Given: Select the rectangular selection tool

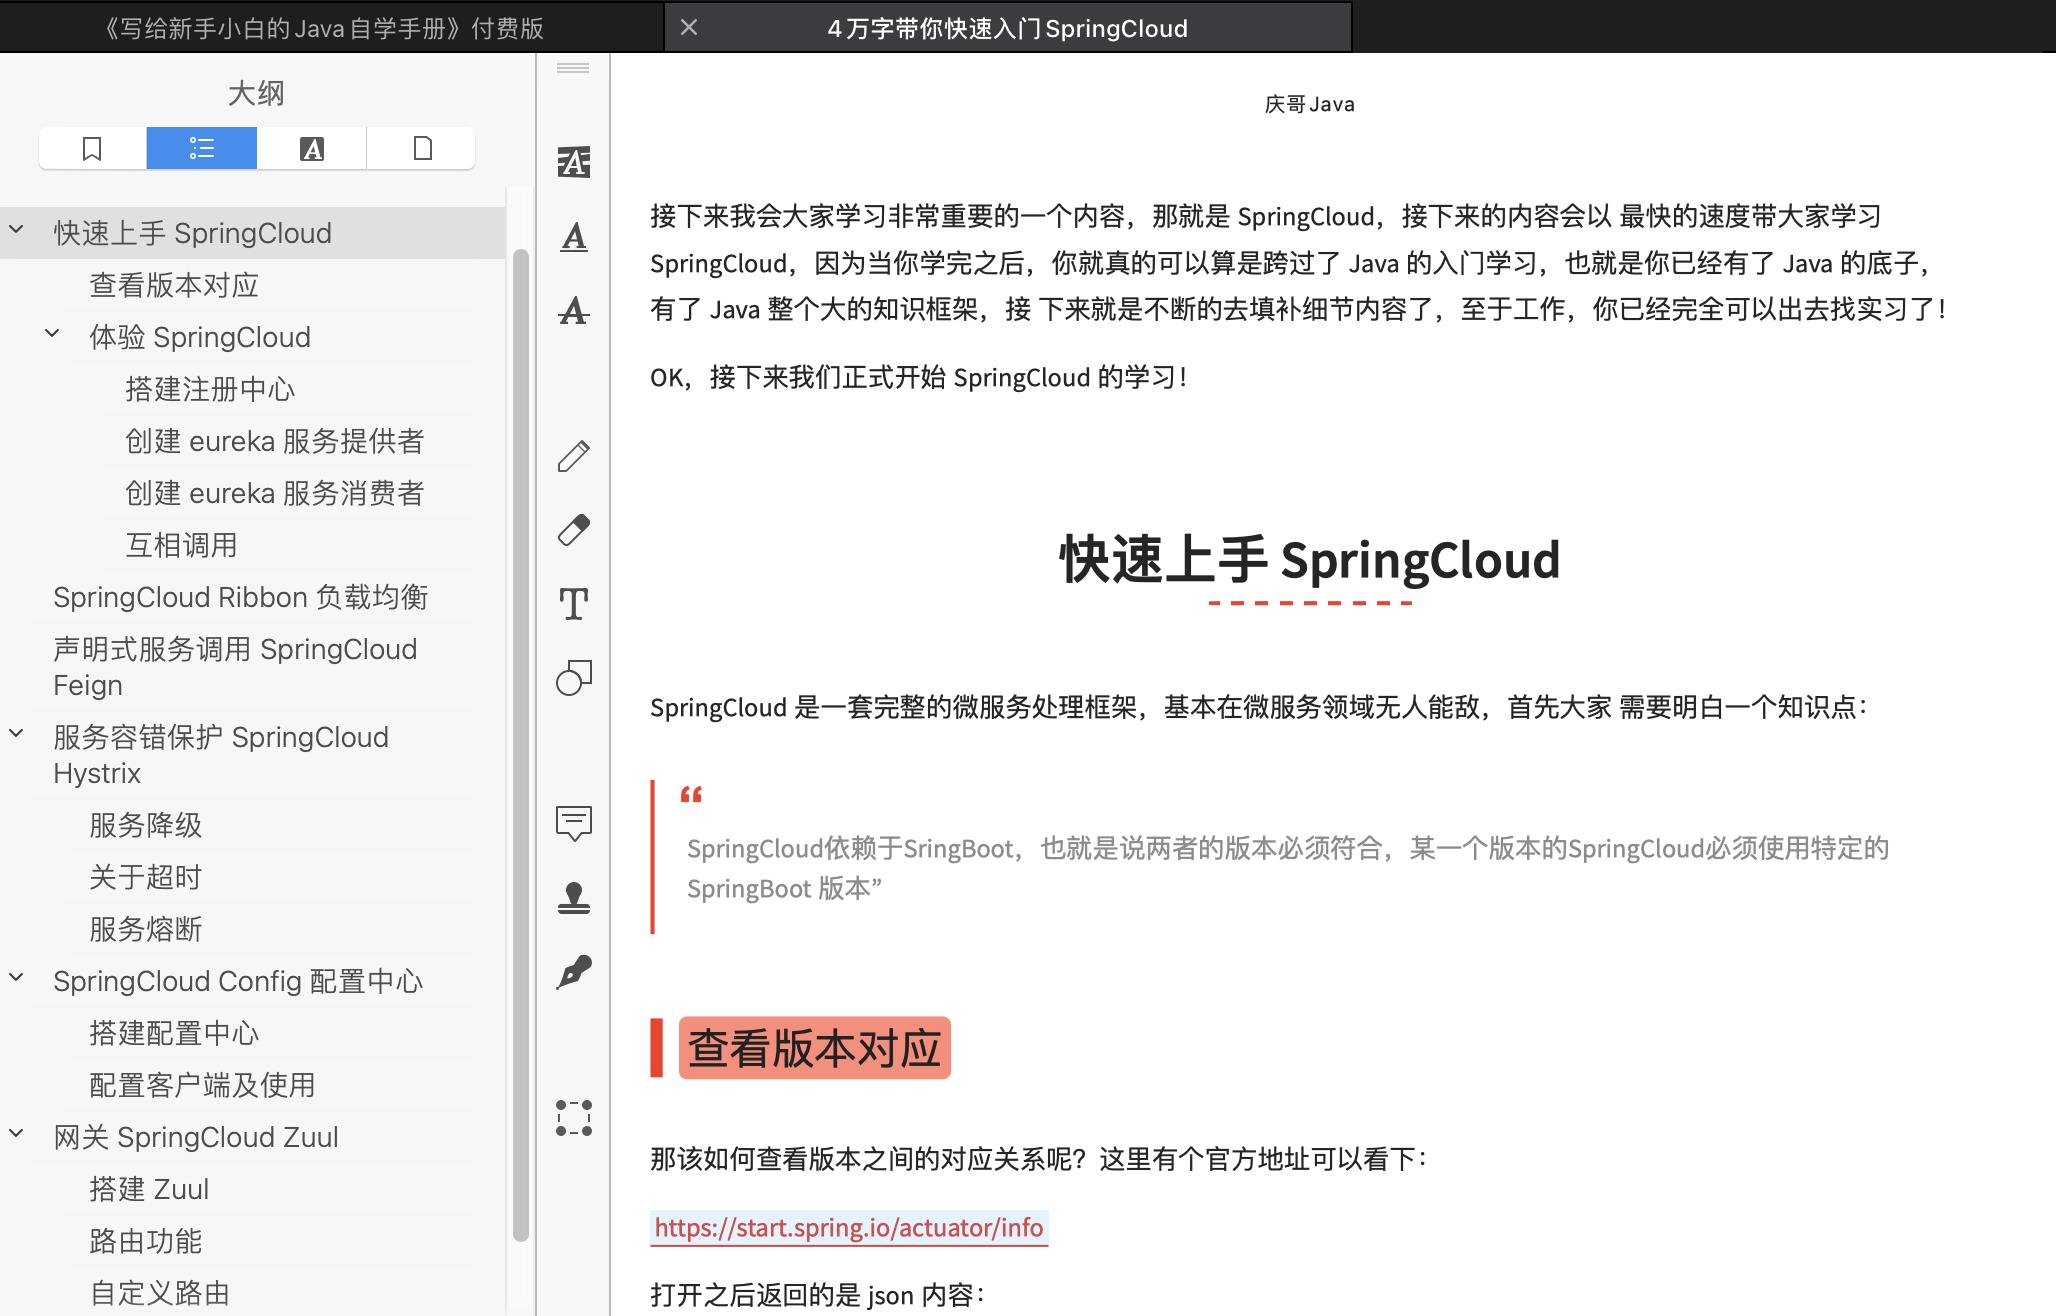Looking at the screenshot, I should (574, 1118).
